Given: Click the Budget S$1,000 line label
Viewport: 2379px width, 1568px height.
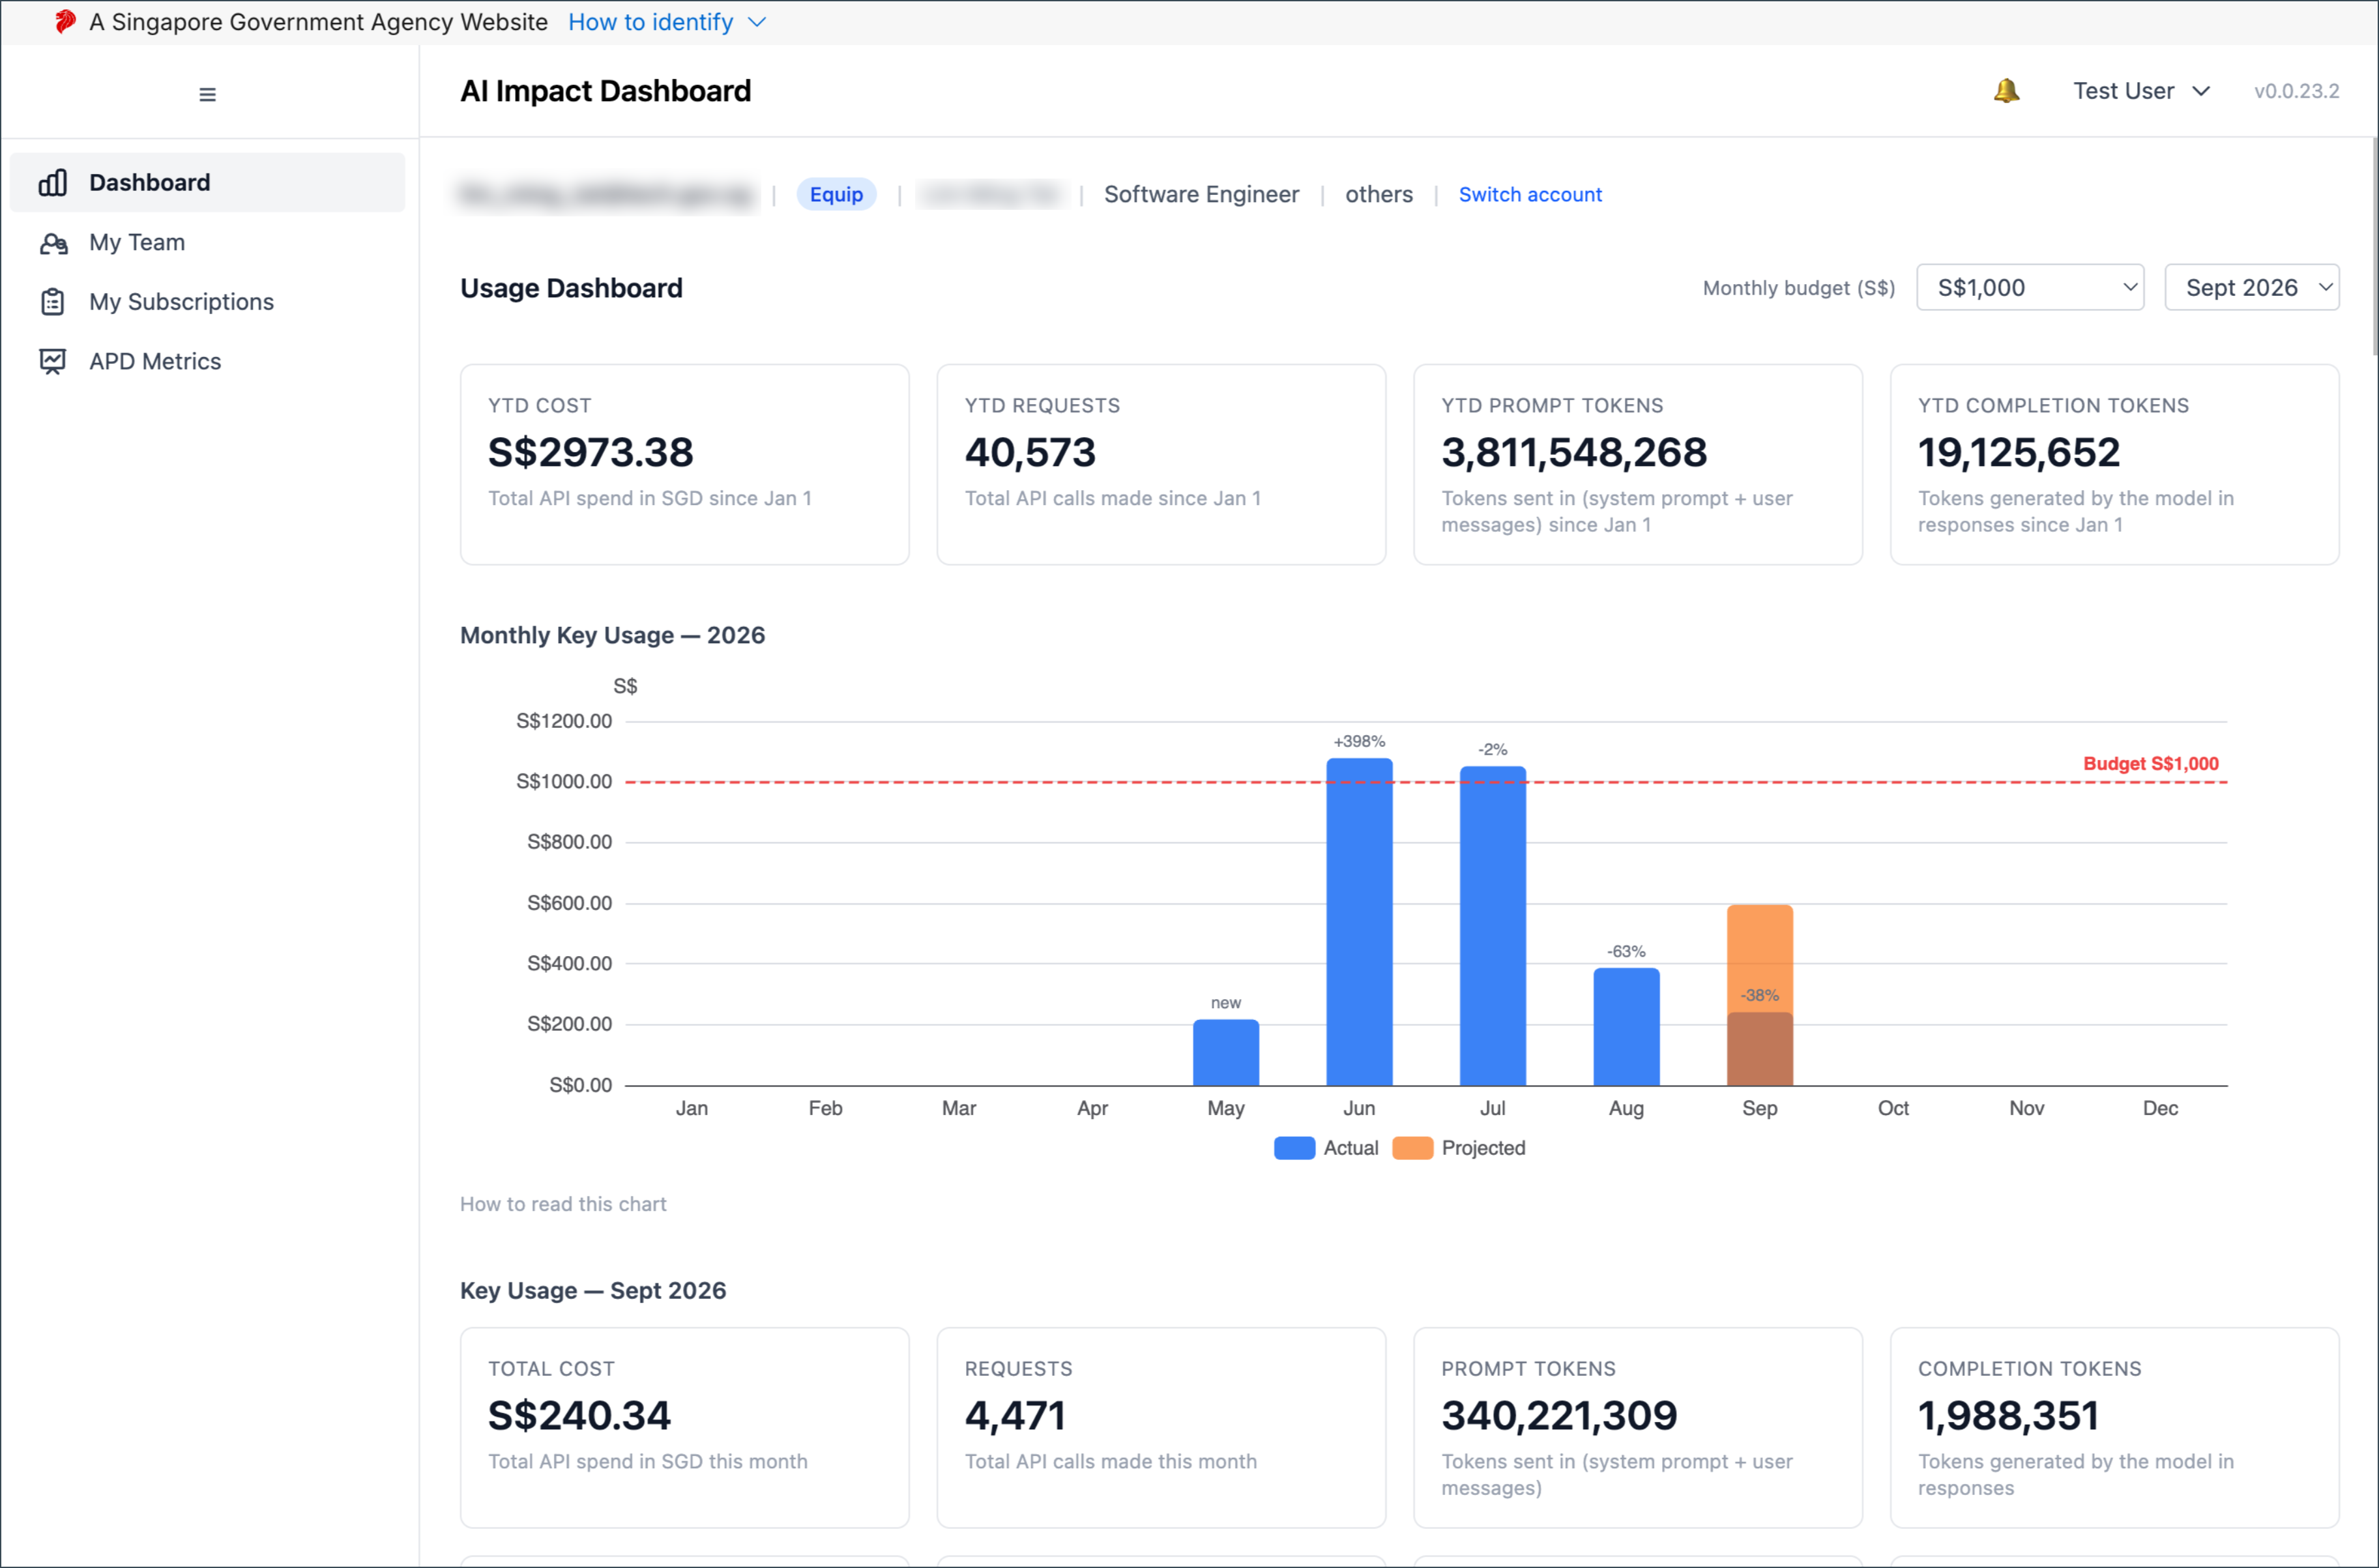Looking at the screenshot, I should [2151, 763].
